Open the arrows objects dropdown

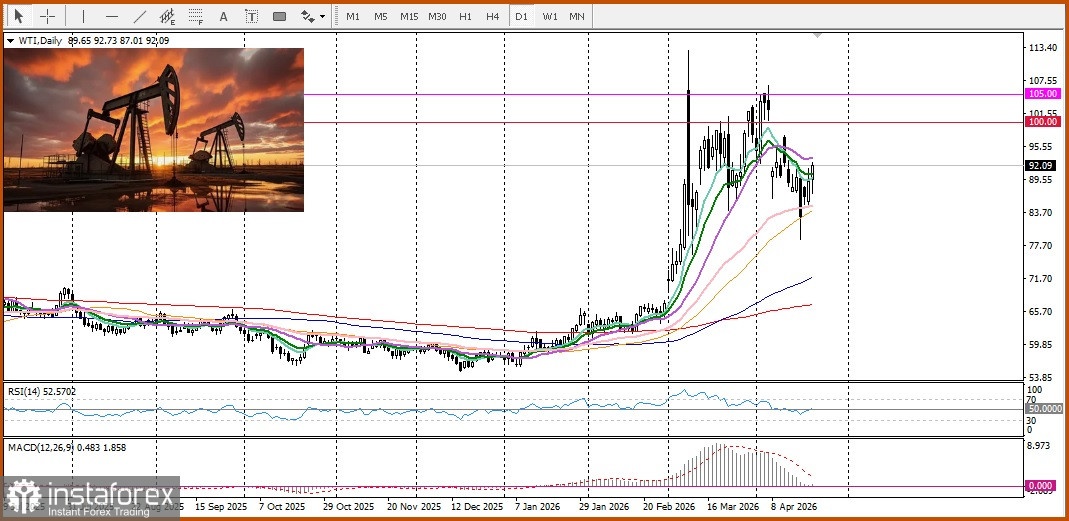313,17
